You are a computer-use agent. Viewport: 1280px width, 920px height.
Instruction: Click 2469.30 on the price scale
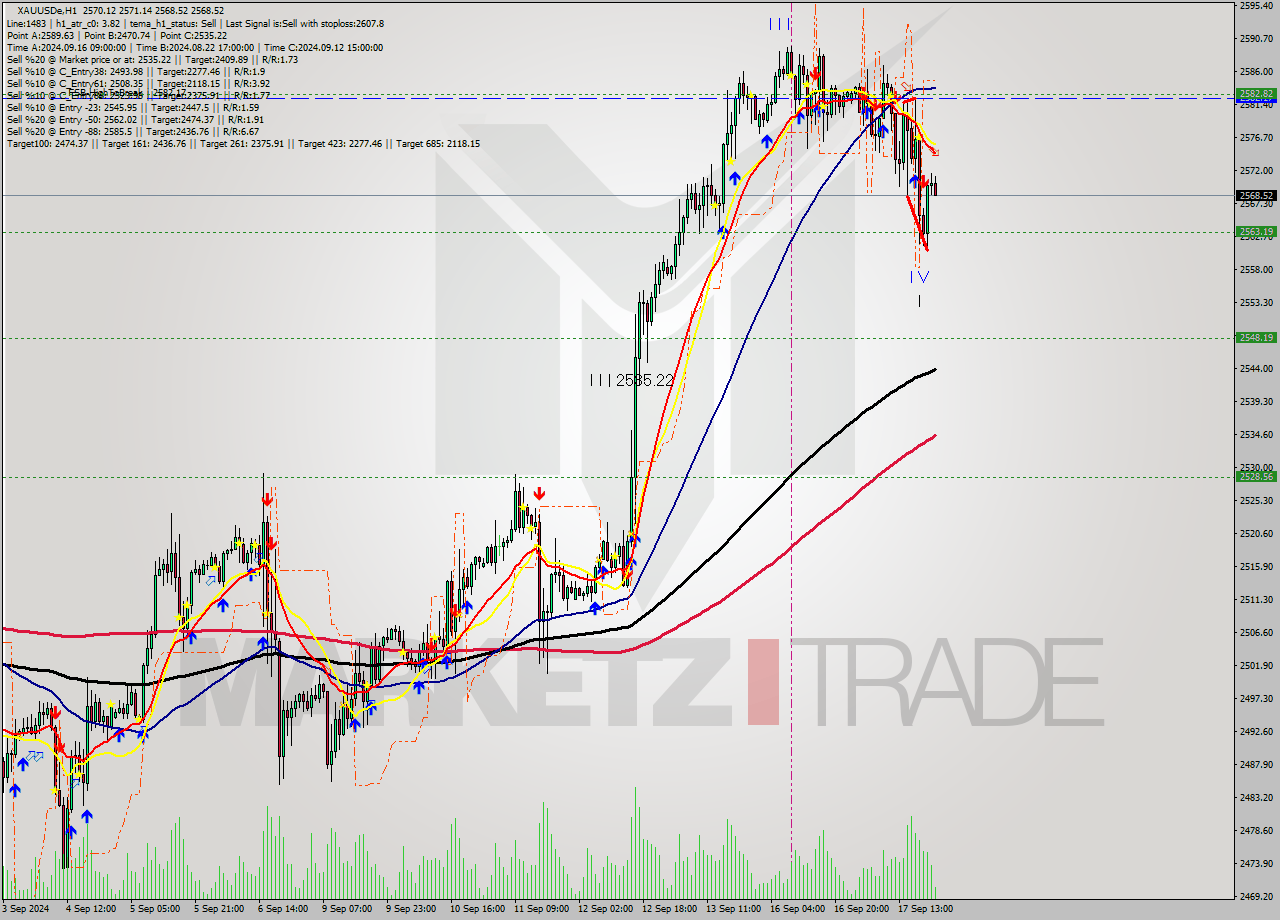tap(1256, 896)
